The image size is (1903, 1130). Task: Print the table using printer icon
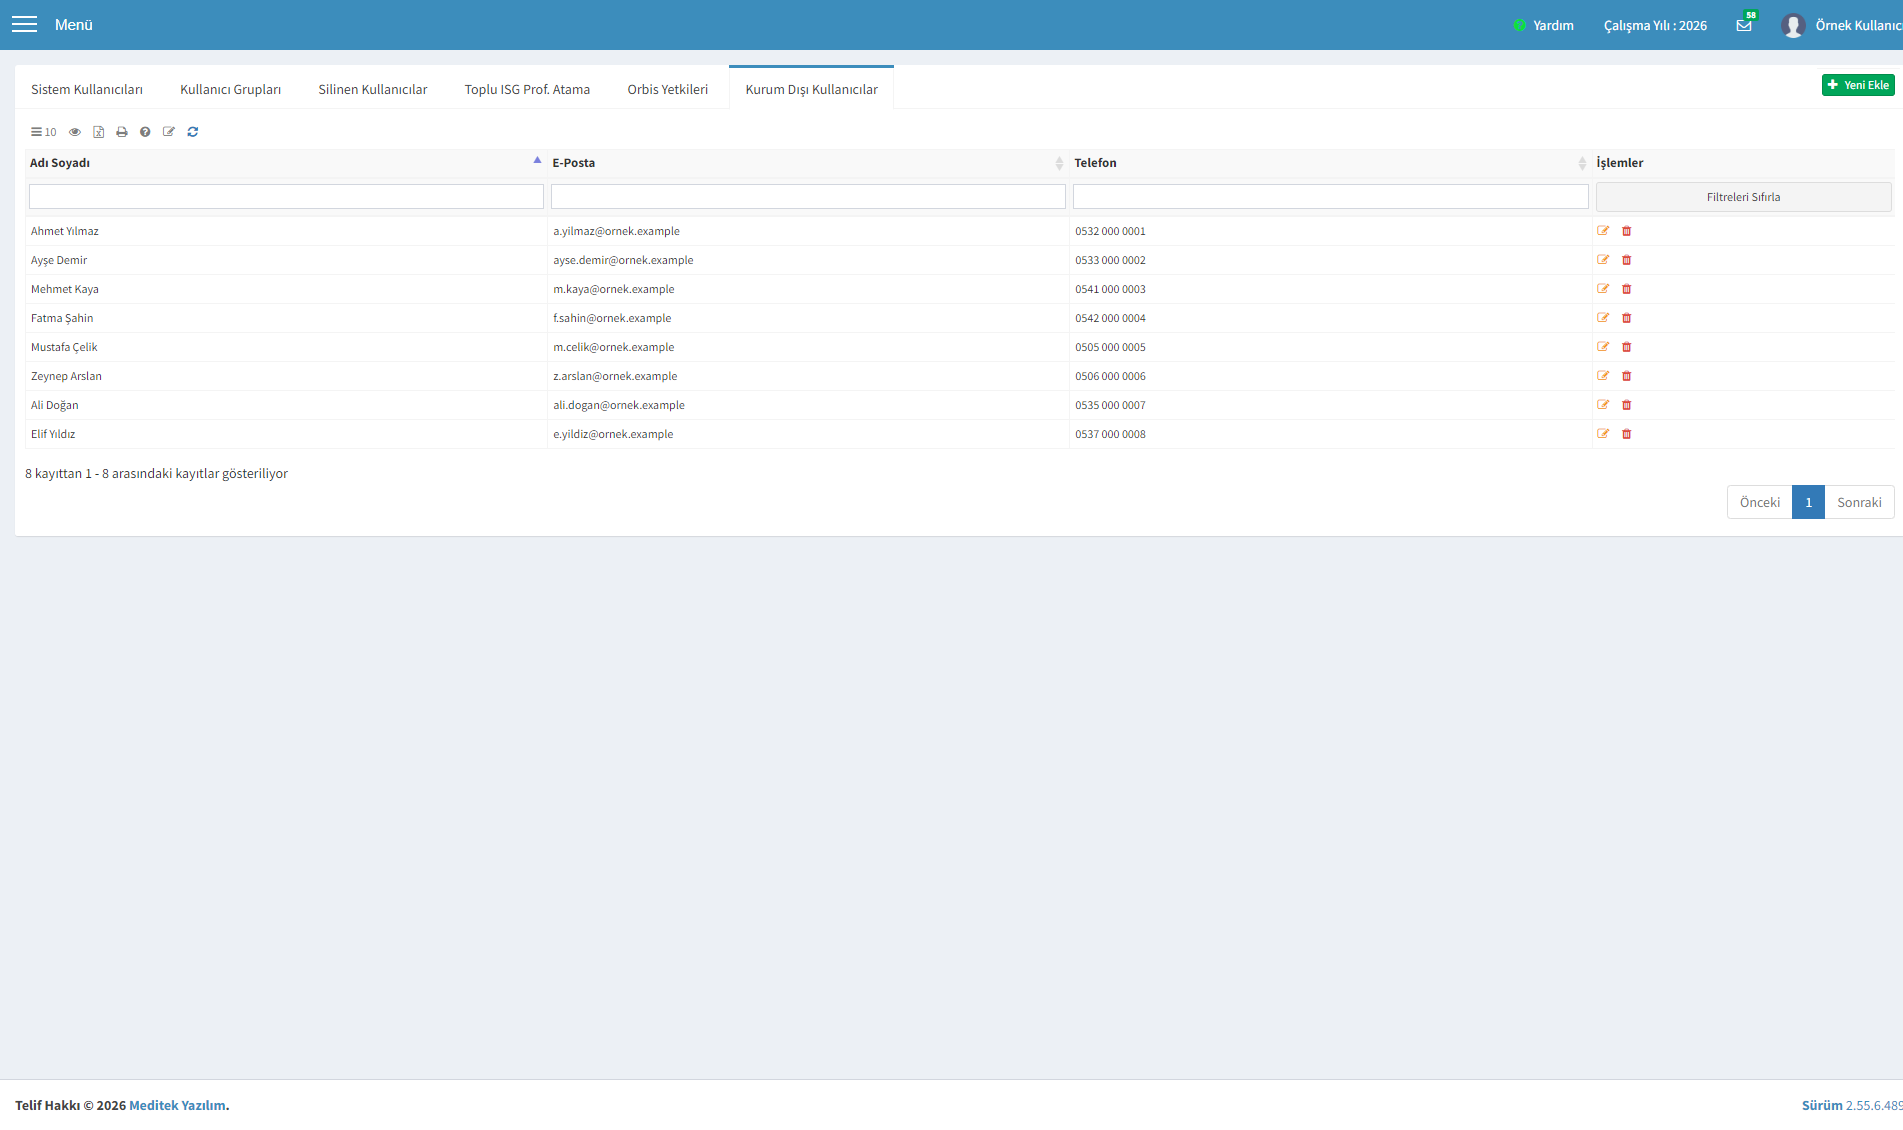(x=122, y=132)
